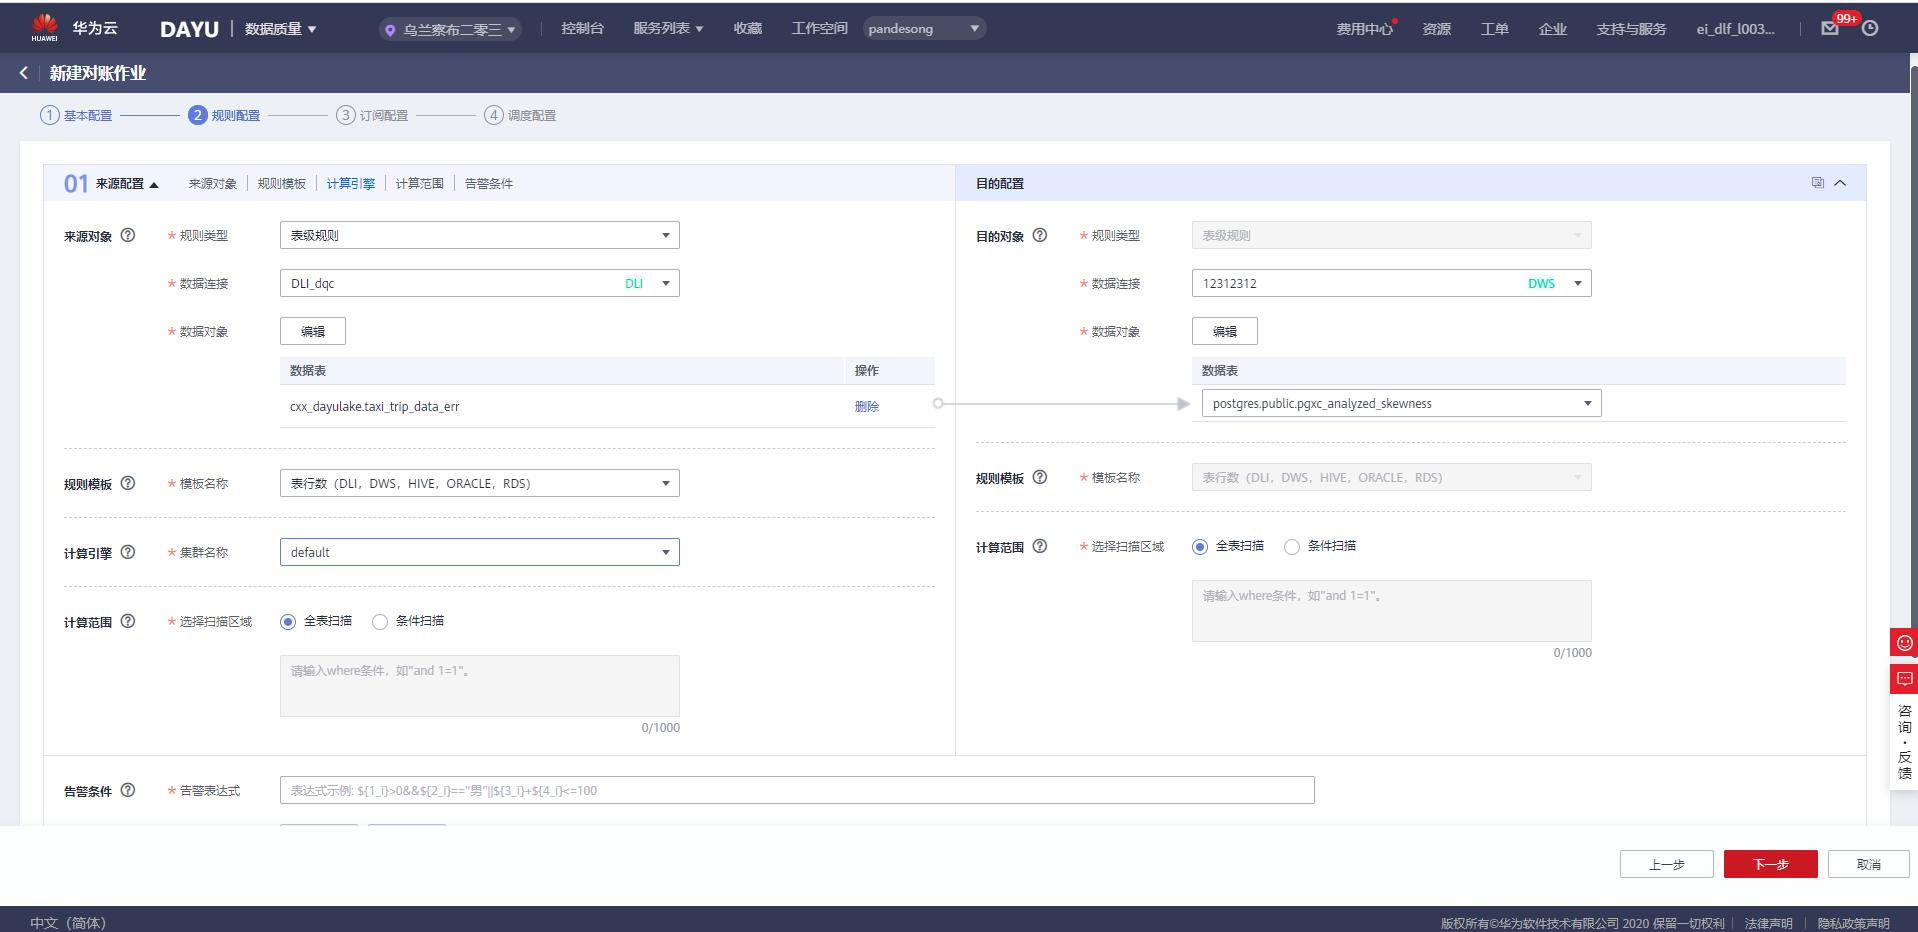
Task: Open source 规则类型 dropdown 表级规则
Action: pyautogui.click(x=480, y=235)
